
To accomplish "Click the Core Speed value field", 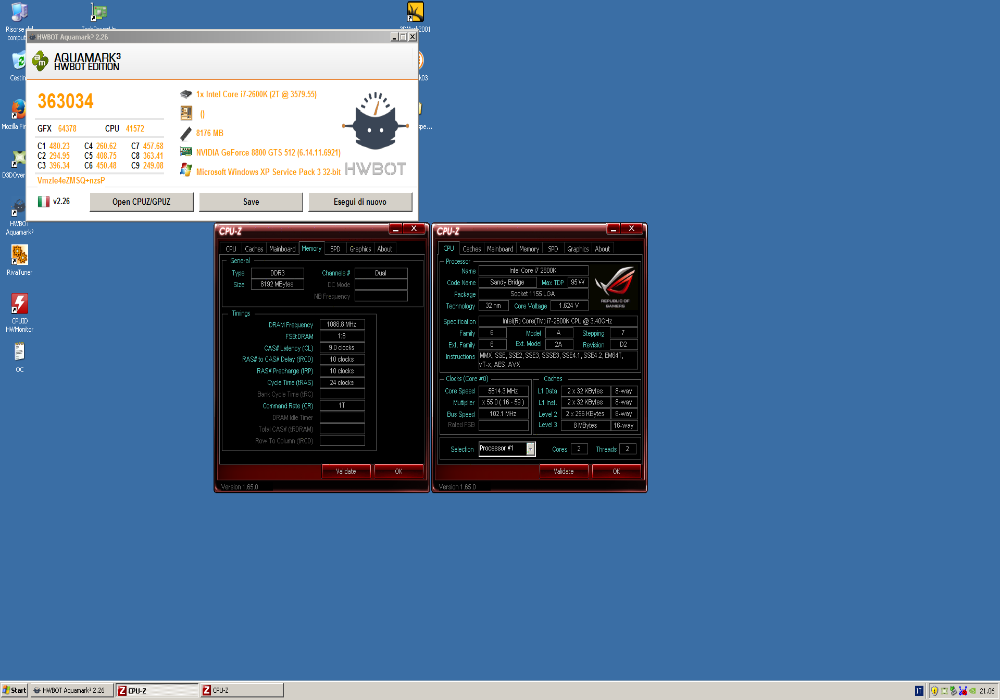I will tap(503, 391).
